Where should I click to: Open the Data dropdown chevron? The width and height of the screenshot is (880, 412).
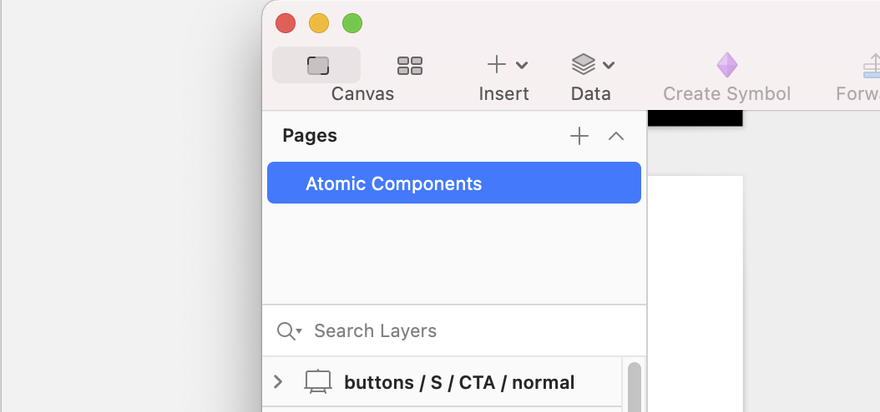[x=608, y=66]
